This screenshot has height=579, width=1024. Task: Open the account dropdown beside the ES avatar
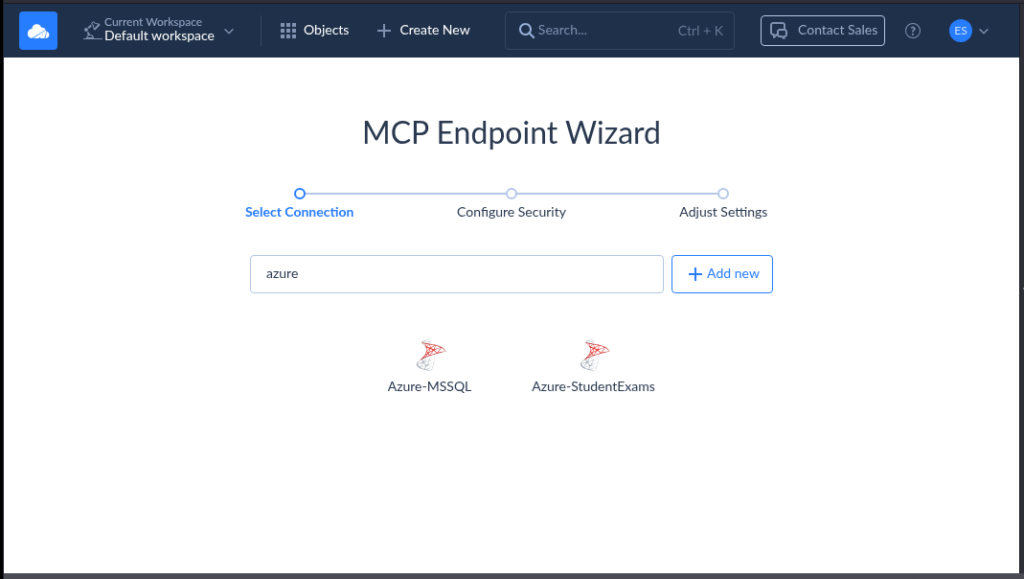click(984, 31)
